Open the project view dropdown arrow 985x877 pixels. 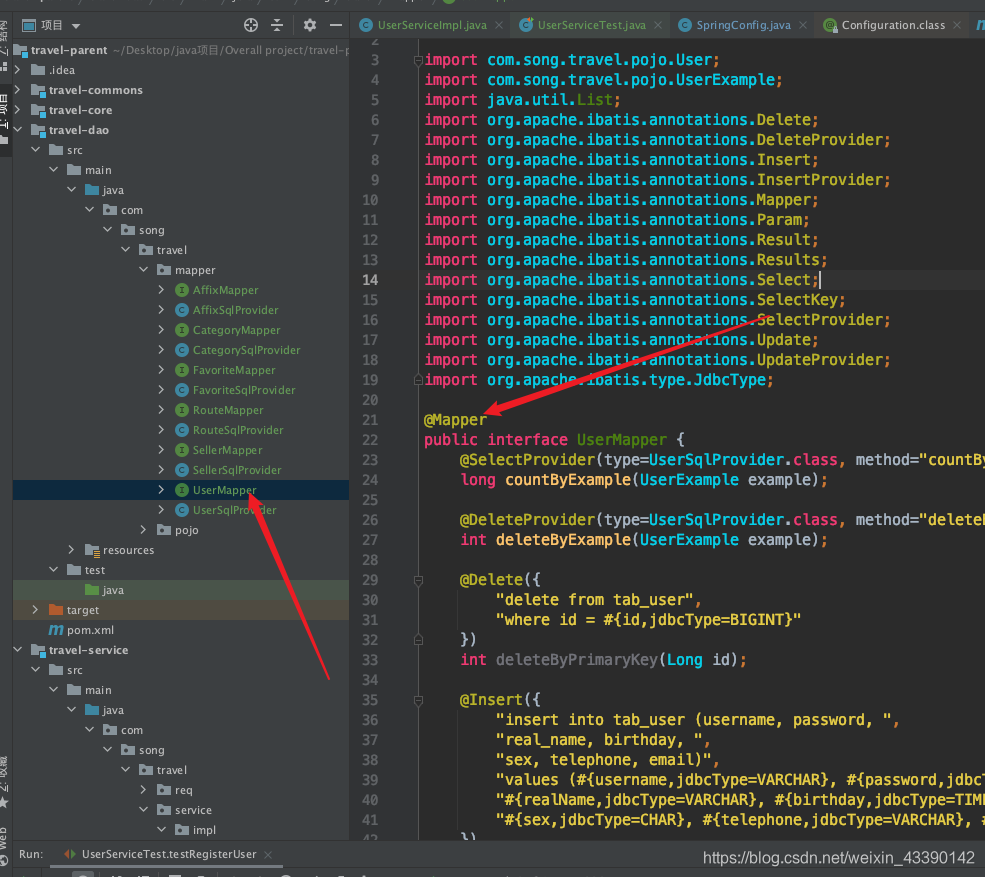(x=76, y=26)
